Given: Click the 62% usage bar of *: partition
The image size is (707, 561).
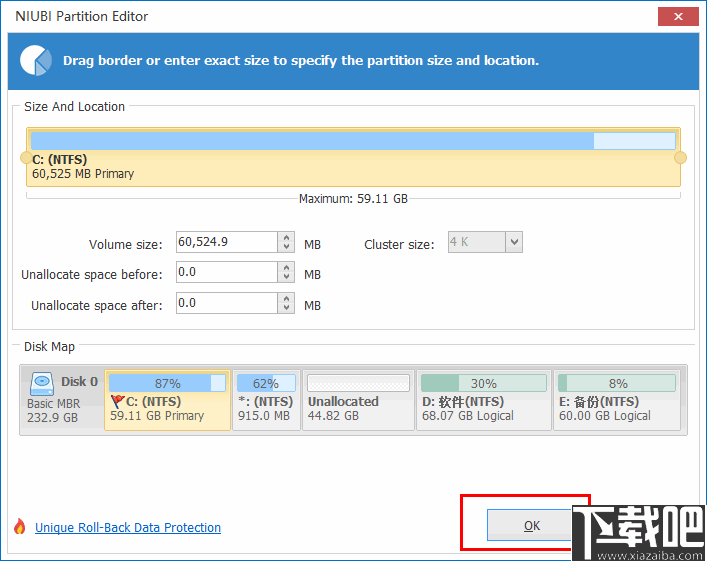Looking at the screenshot, I should tap(266, 383).
